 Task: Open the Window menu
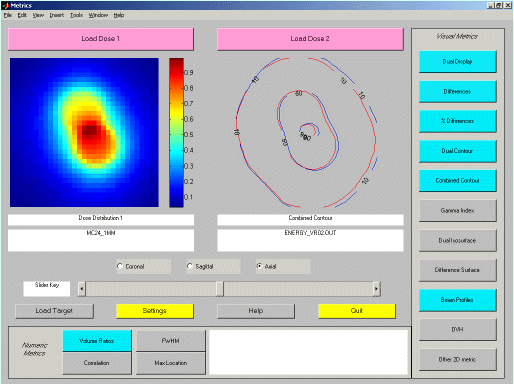[98, 15]
